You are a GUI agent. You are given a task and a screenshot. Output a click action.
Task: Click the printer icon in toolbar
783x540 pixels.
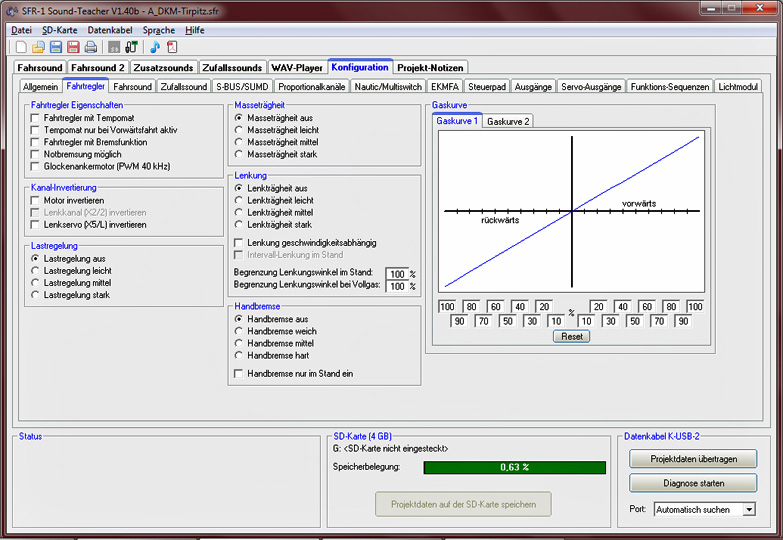point(90,47)
